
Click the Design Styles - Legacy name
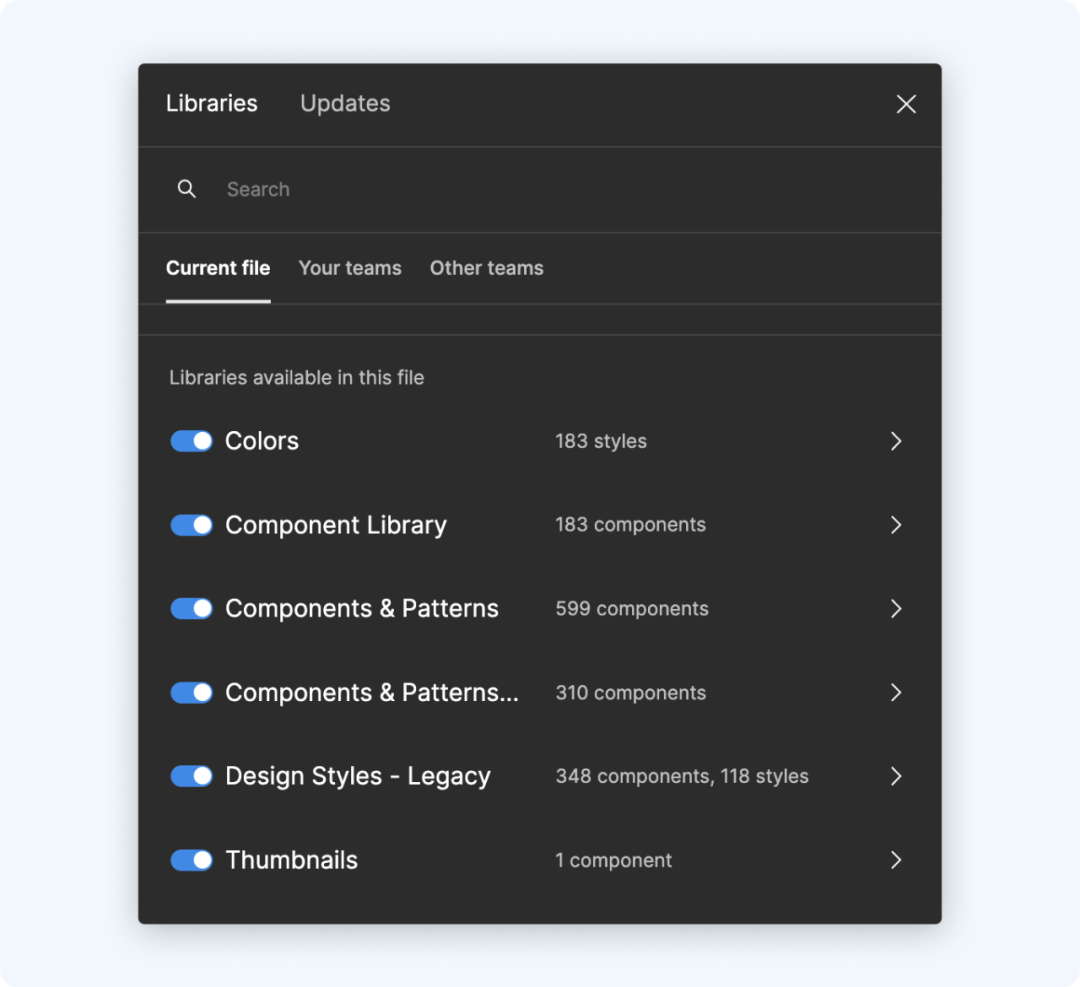pyautogui.click(x=358, y=776)
